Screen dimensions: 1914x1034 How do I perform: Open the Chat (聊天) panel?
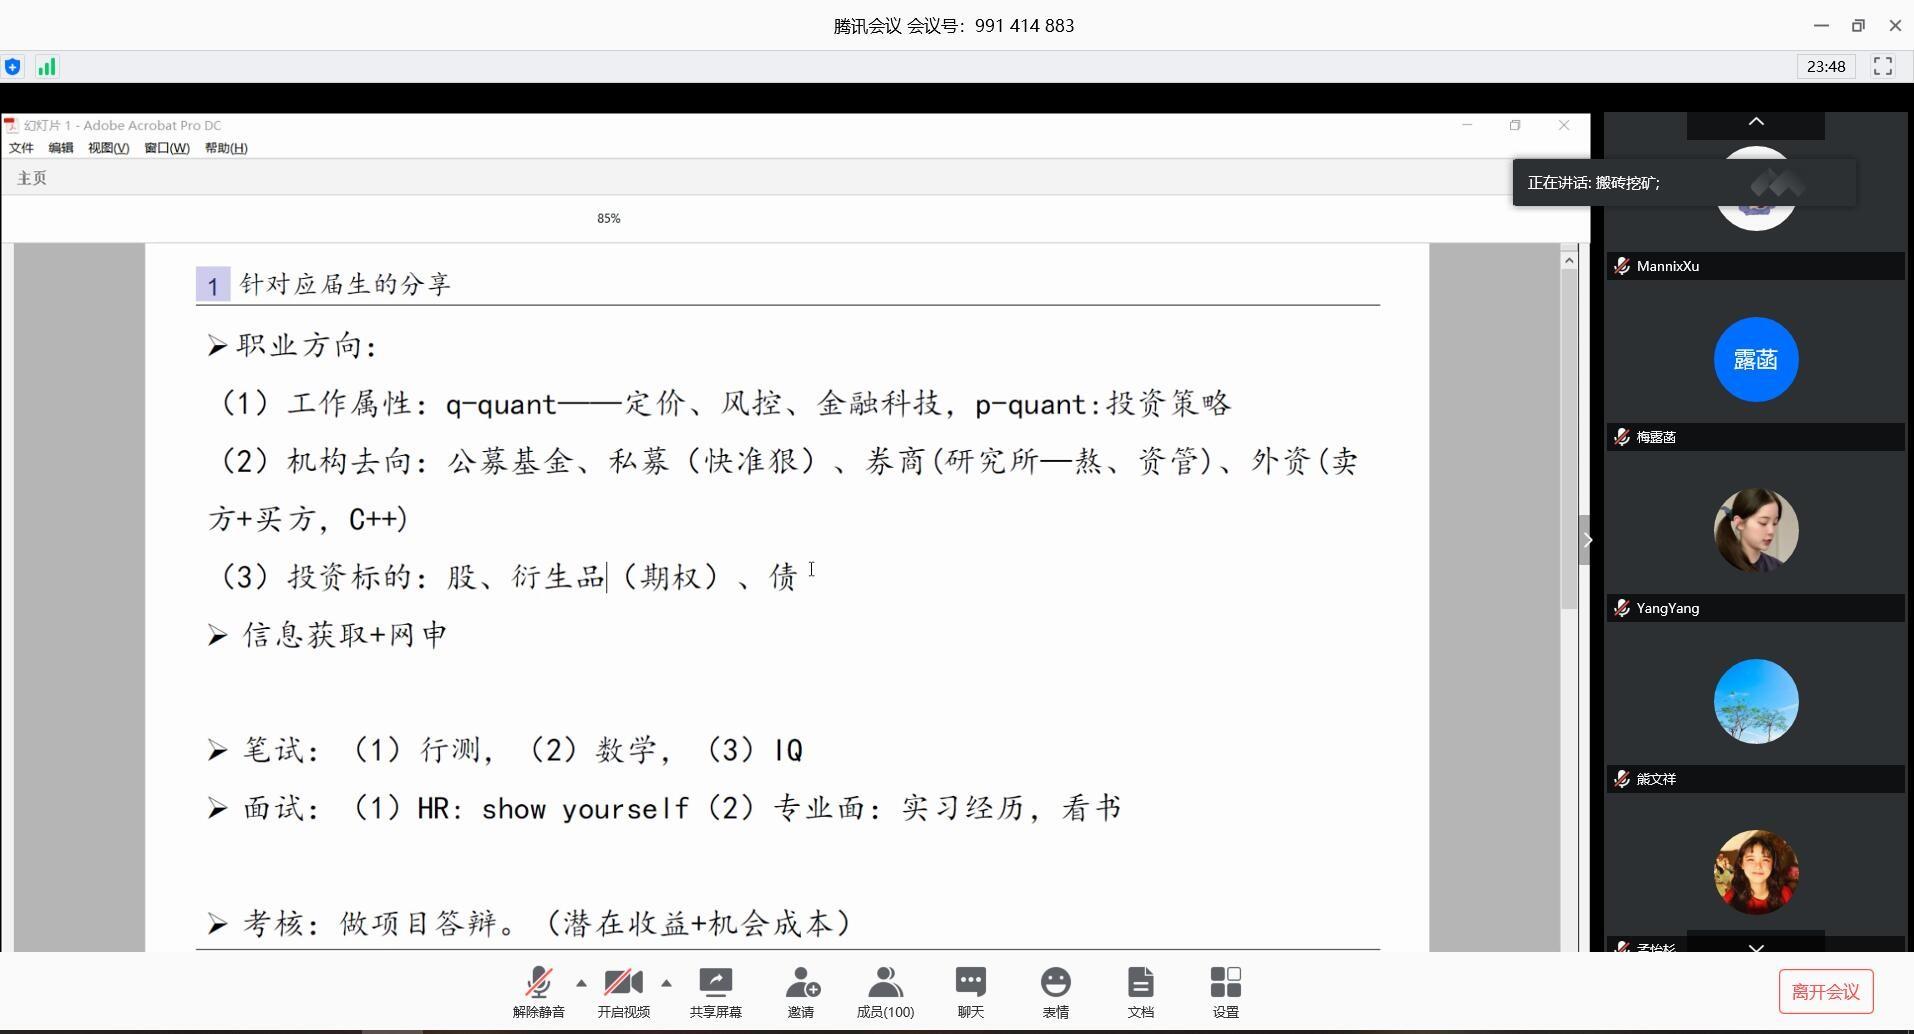coord(970,992)
